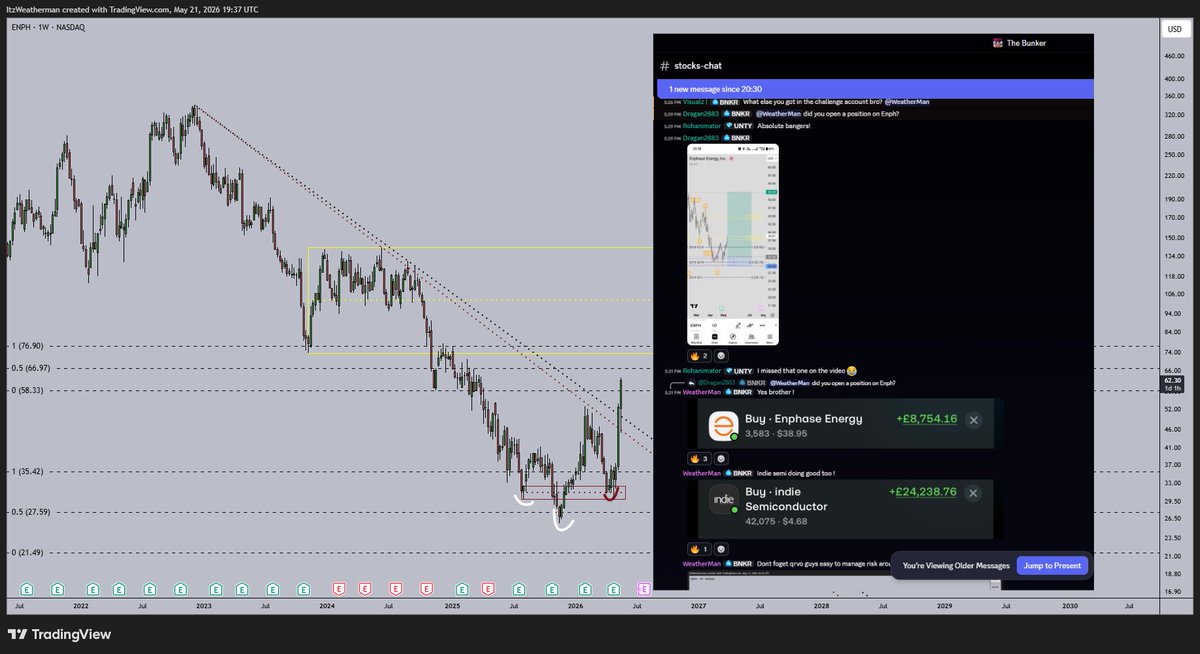Click WeatherMan username beside 'Indie semi doing good'
Viewport: 1200px width, 654px height.
[x=702, y=472]
